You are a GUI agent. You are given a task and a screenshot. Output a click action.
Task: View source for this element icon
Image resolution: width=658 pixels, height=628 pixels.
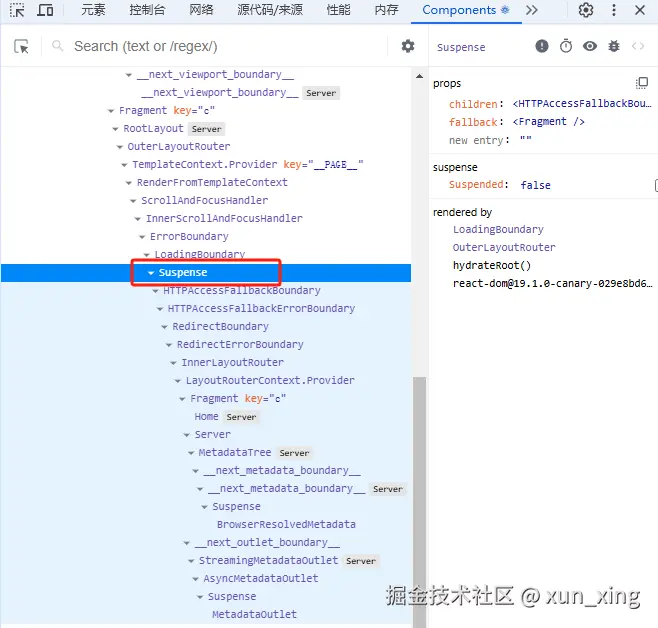pyautogui.click(x=638, y=46)
